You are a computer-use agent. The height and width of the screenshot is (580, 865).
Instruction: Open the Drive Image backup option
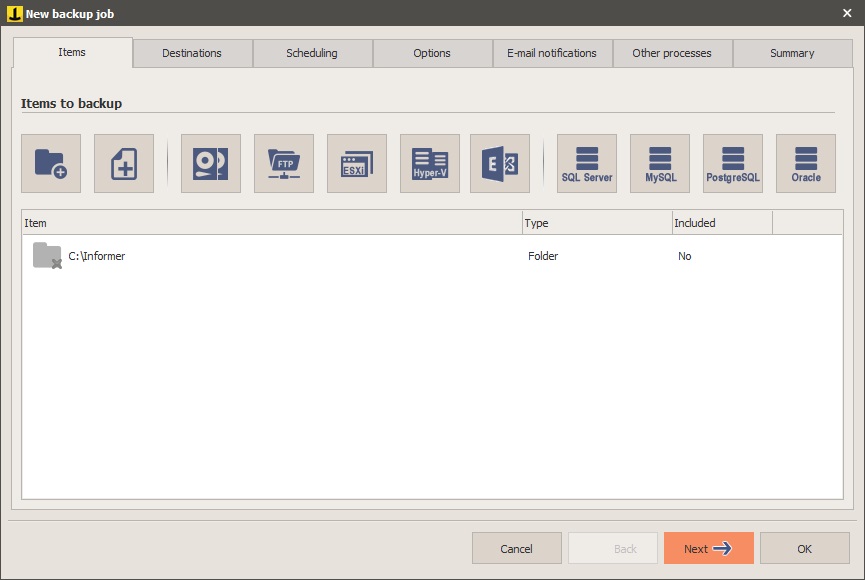click(210, 162)
